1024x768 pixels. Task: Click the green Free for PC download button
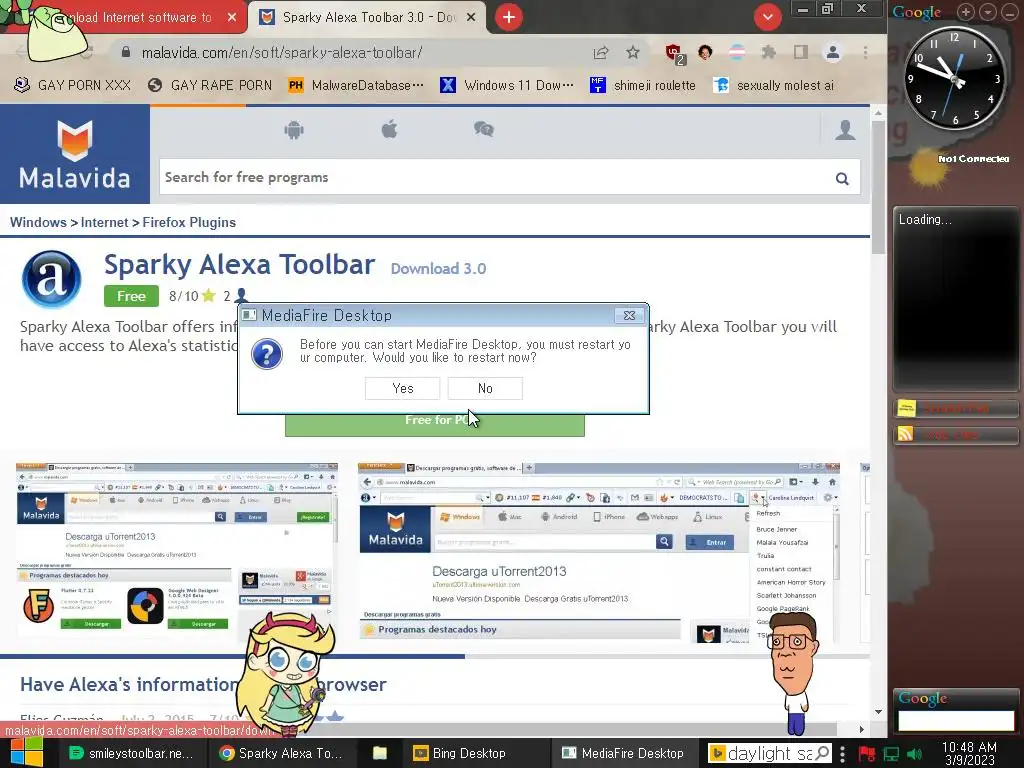tap(434, 424)
